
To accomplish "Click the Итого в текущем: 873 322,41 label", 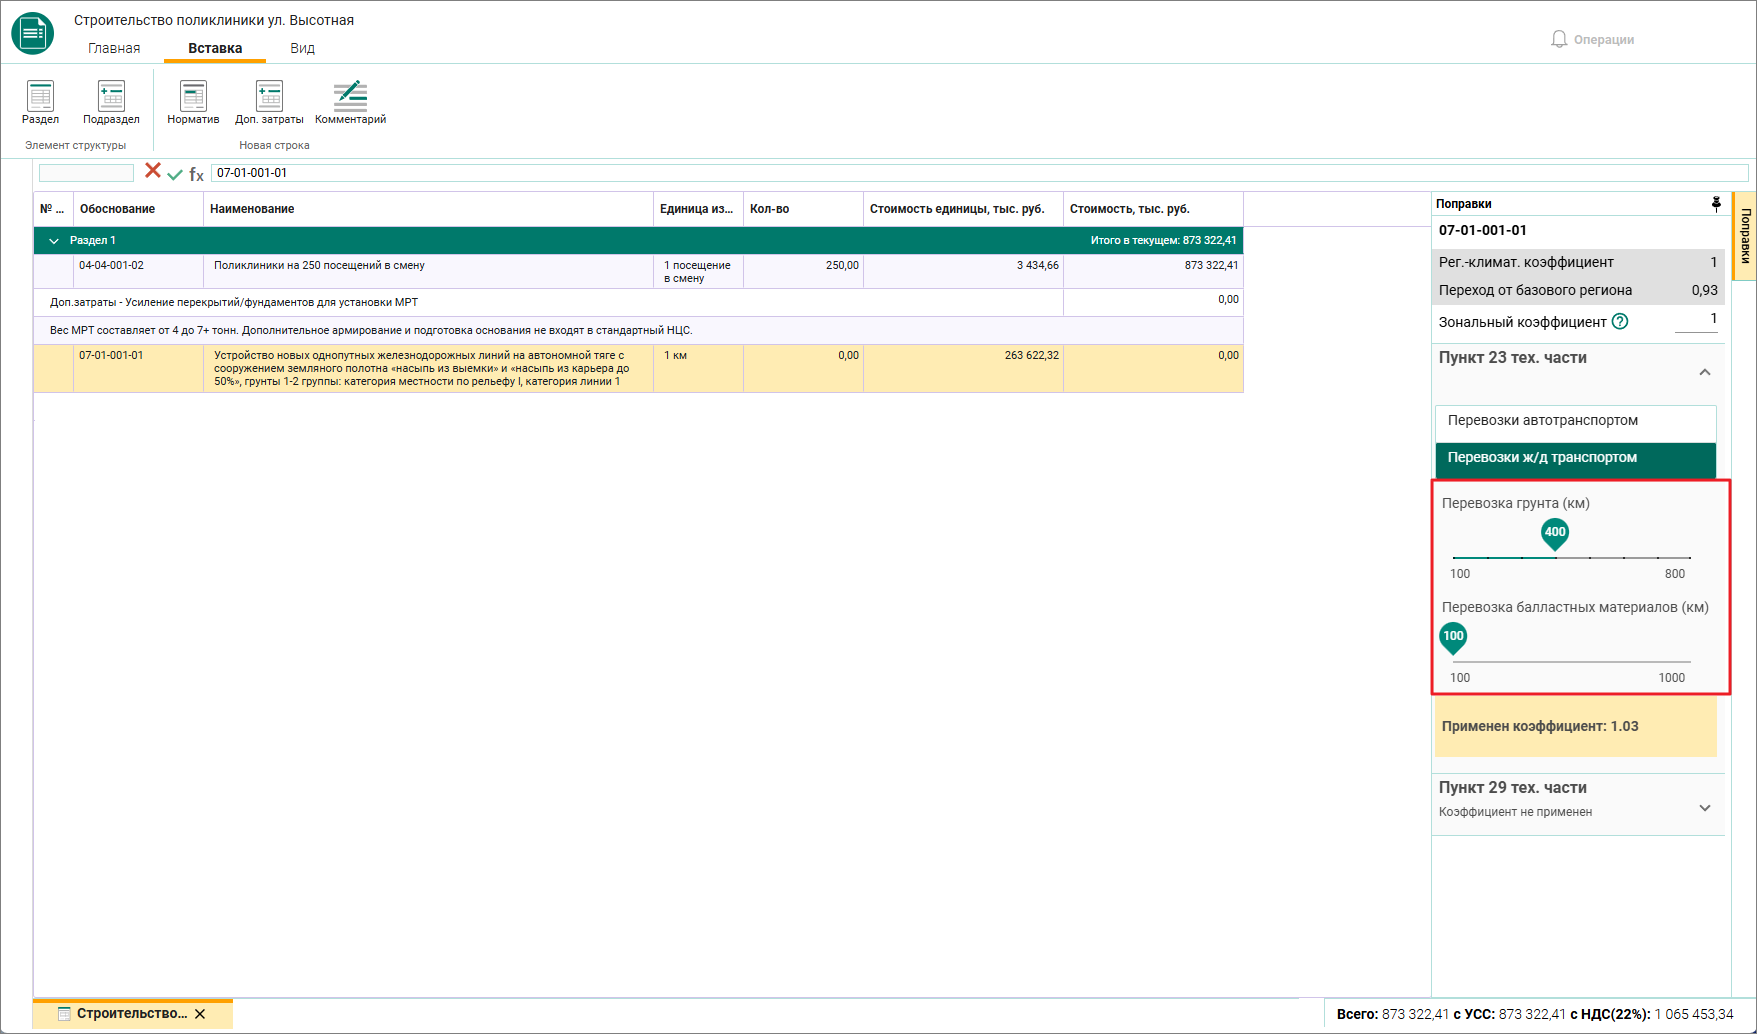I will pyautogui.click(x=1163, y=241).
